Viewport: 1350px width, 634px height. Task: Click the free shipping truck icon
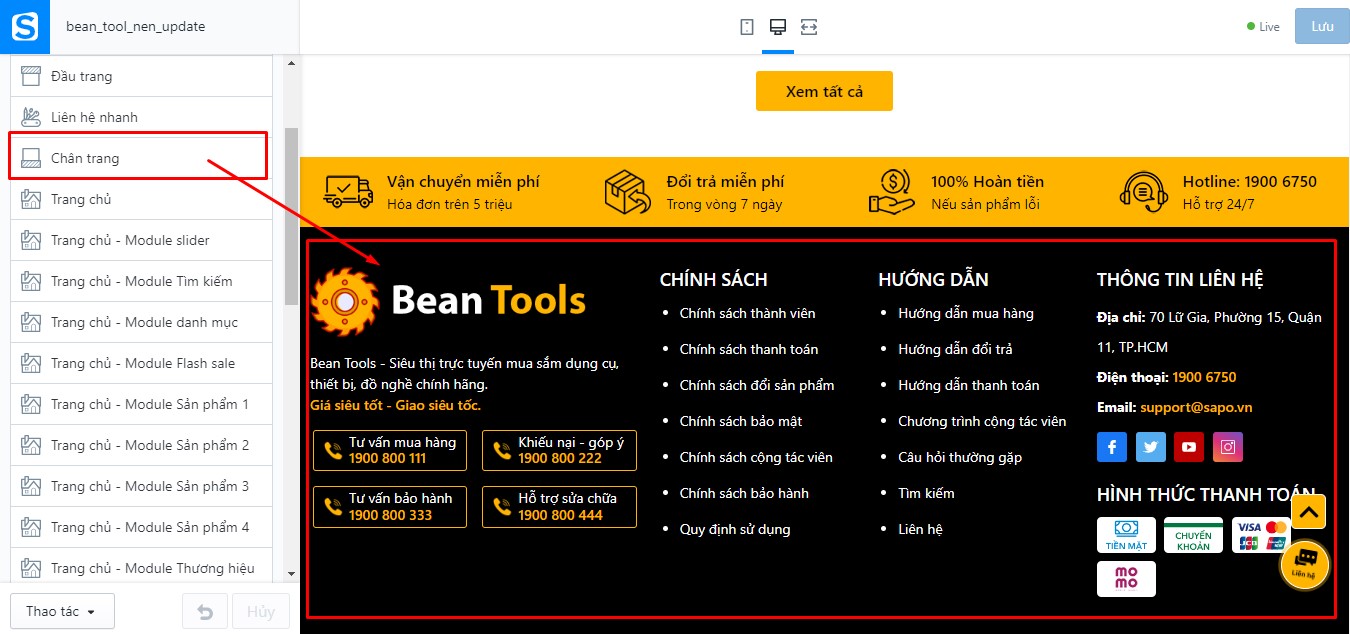click(x=348, y=191)
